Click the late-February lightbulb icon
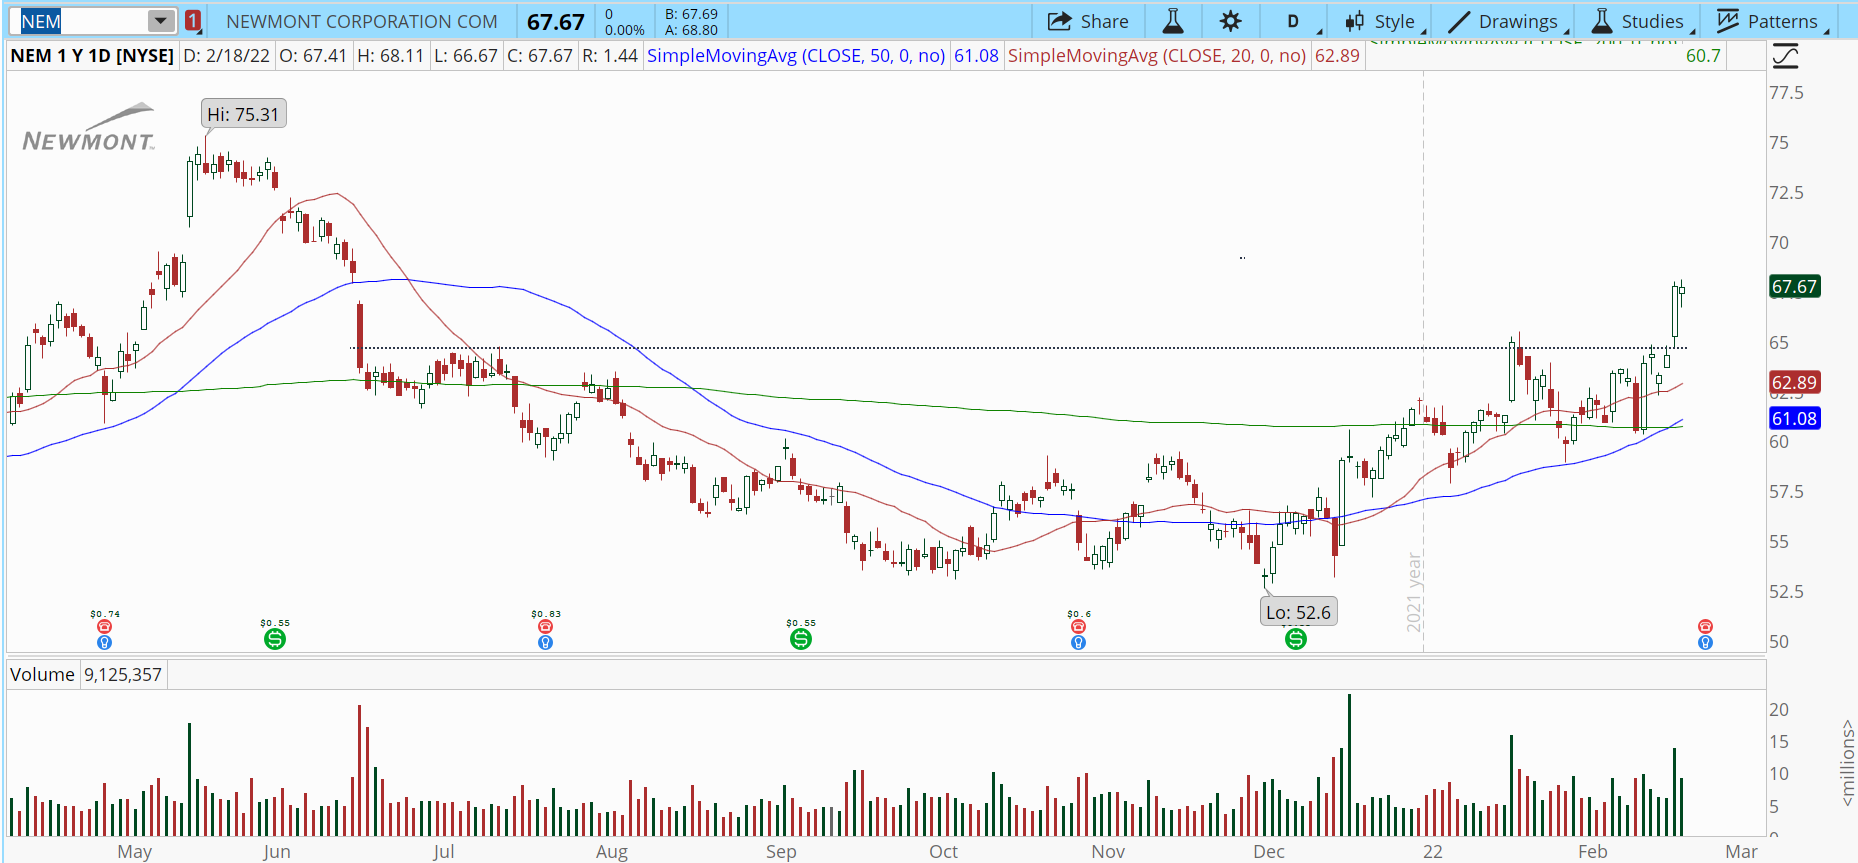 (1705, 642)
